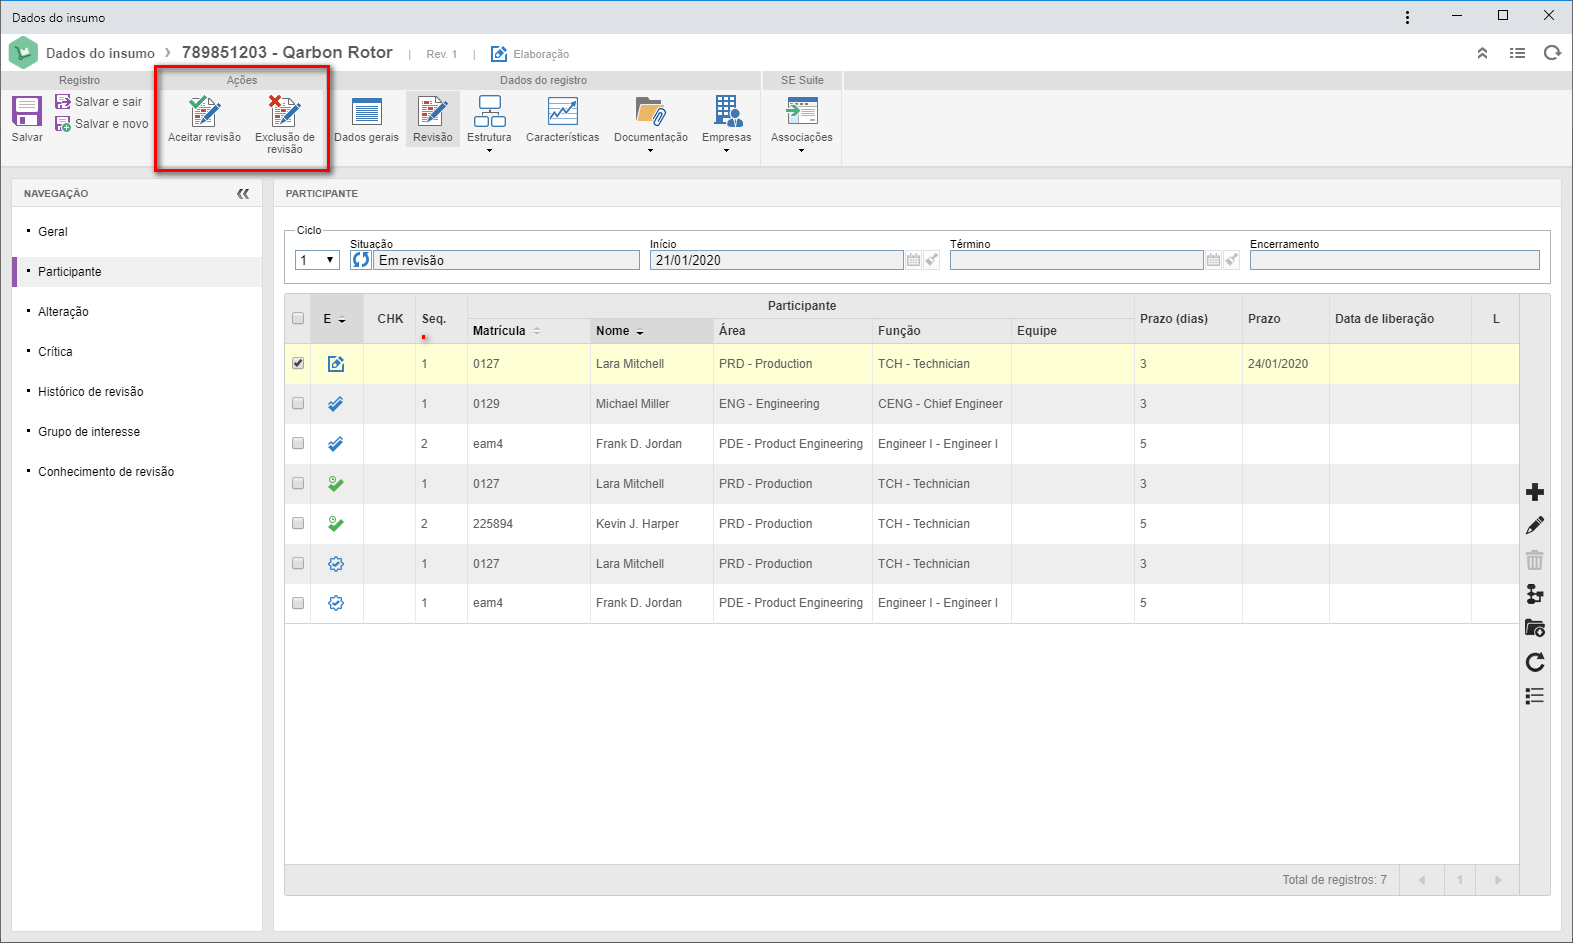Click edit status icon in highlighted row
The width and height of the screenshot is (1573, 943).
(336, 364)
